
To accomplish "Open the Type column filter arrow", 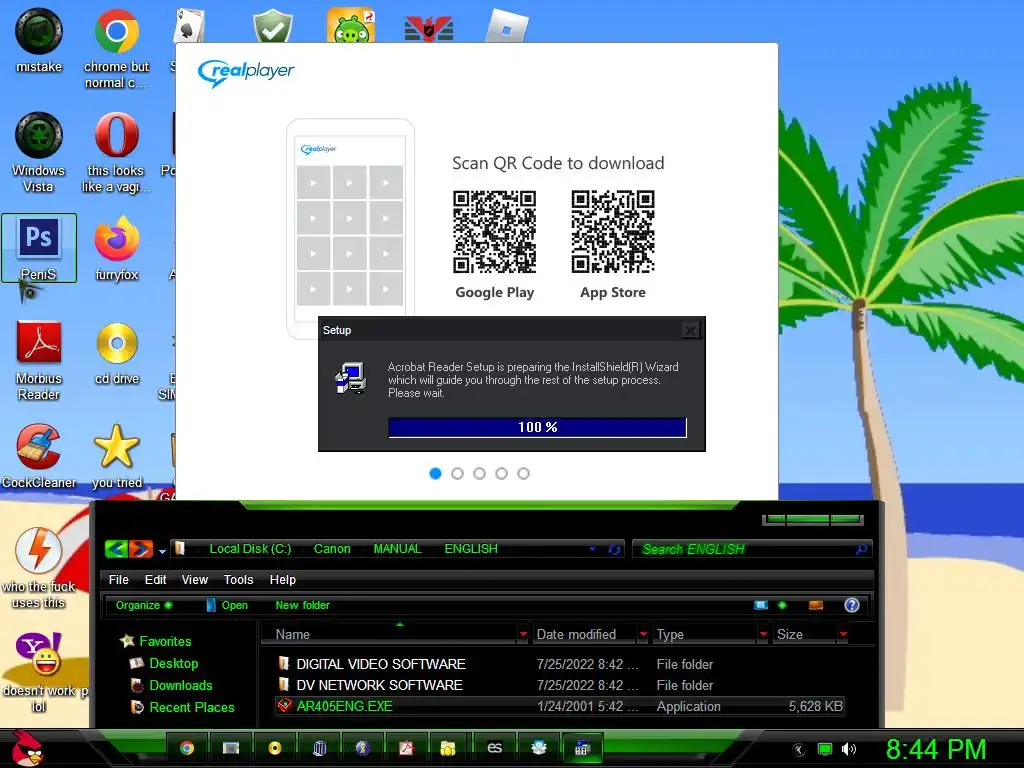I will click(x=763, y=634).
